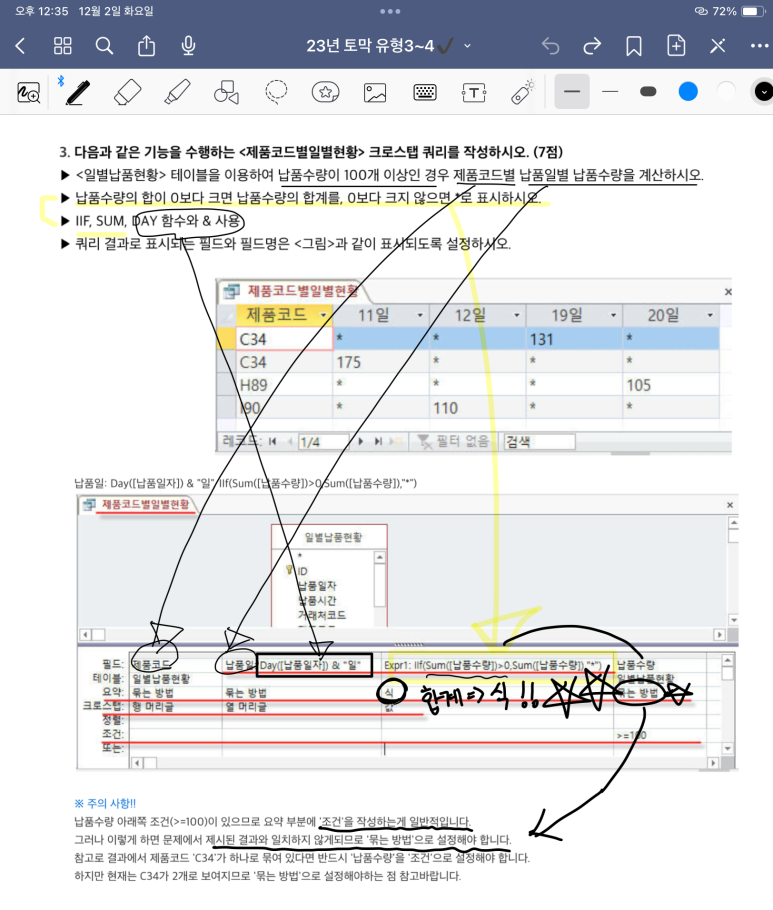Redo the last action
This screenshot has width=773, height=910.
coord(592,46)
